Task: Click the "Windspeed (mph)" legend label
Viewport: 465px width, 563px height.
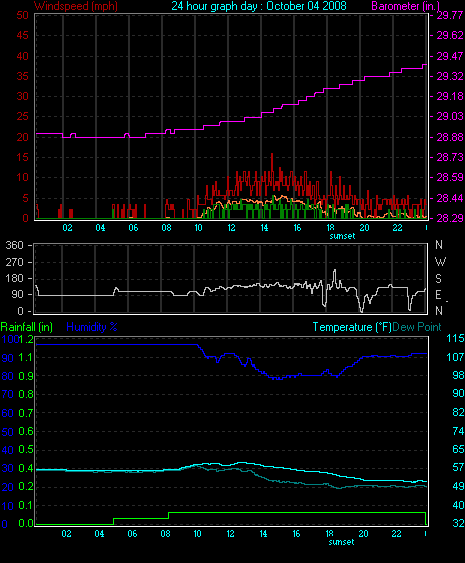Action: [x=76, y=6]
